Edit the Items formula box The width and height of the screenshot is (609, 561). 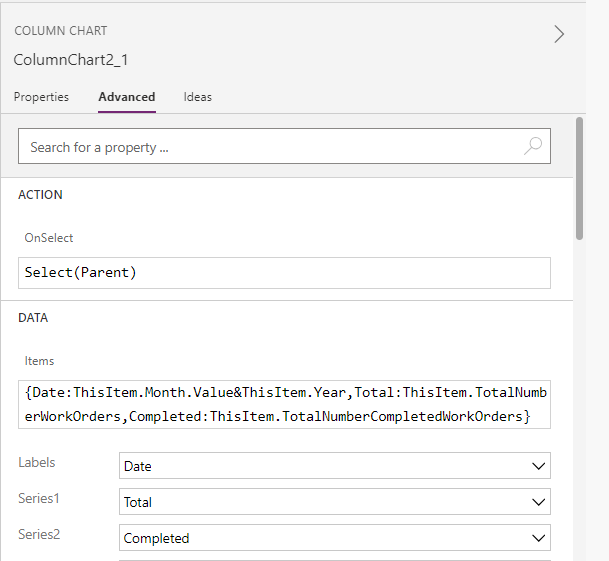(x=284, y=404)
